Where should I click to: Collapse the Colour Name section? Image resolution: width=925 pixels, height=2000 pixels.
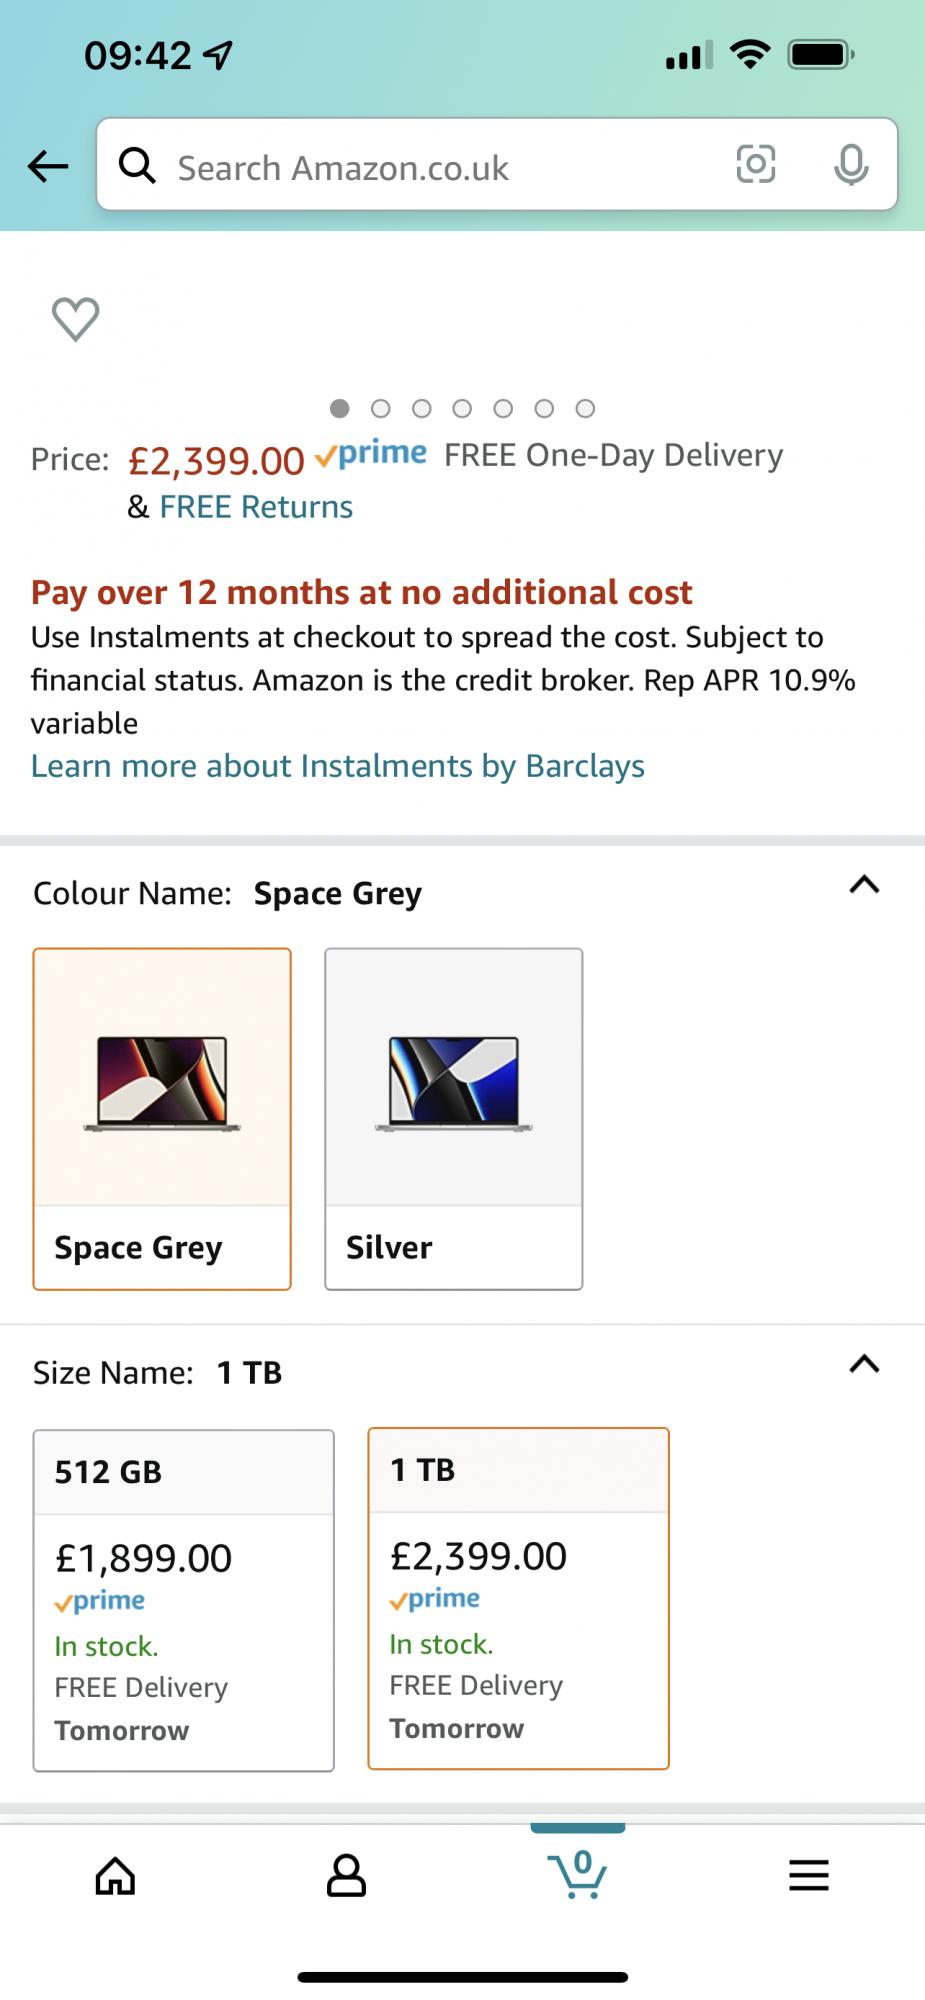click(864, 885)
